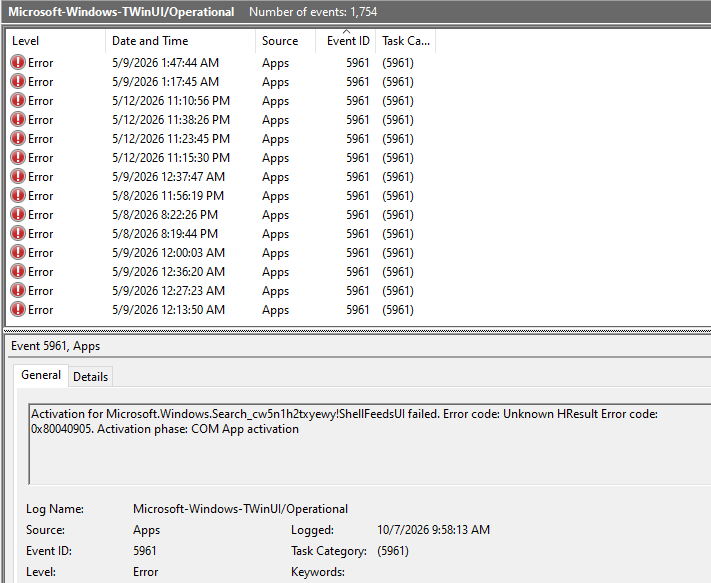Click the error icon of the 11:10:56 PM row
The width and height of the screenshot is (711, 583).
pos(18,100)
